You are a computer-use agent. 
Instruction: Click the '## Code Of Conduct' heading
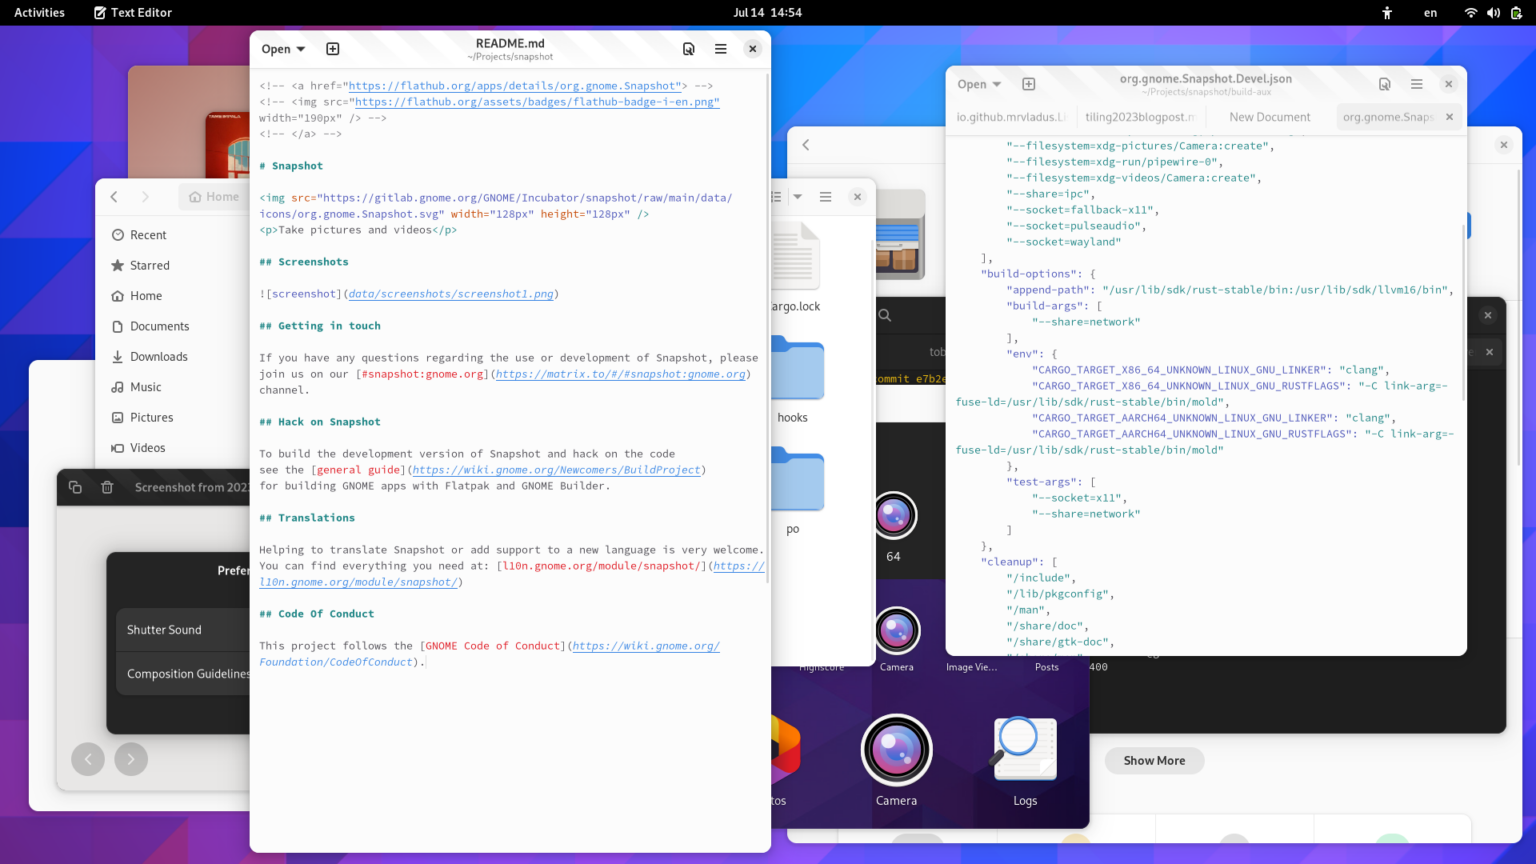316,614
